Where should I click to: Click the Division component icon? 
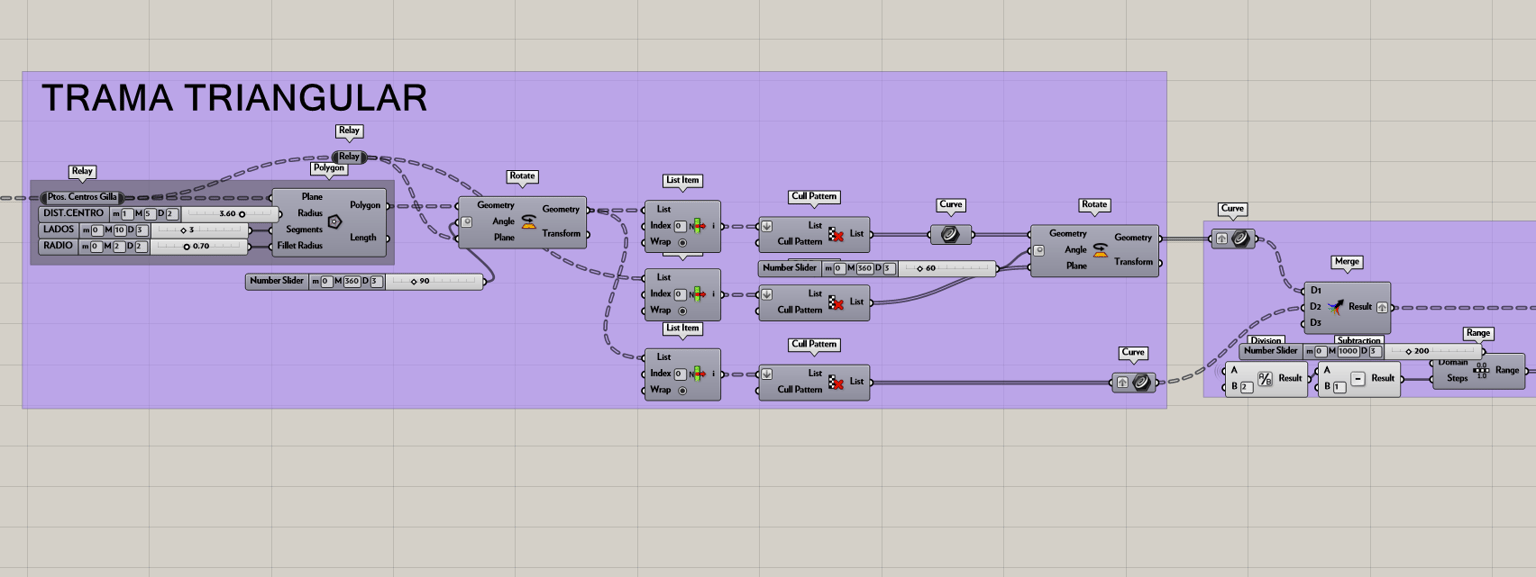coord(1265,379)
